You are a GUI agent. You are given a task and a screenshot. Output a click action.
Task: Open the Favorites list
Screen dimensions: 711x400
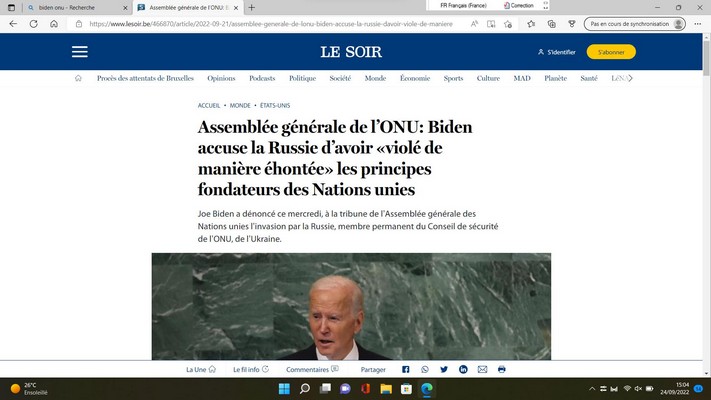(531, 24)
